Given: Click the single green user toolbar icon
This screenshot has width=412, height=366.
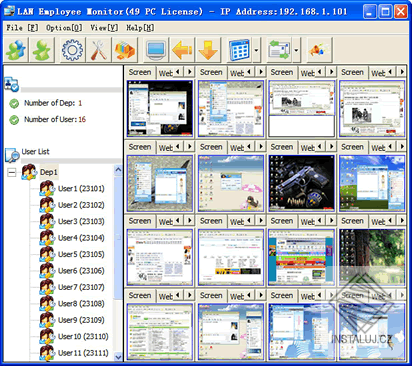Looking at the screenshot, I should (42, 50).
